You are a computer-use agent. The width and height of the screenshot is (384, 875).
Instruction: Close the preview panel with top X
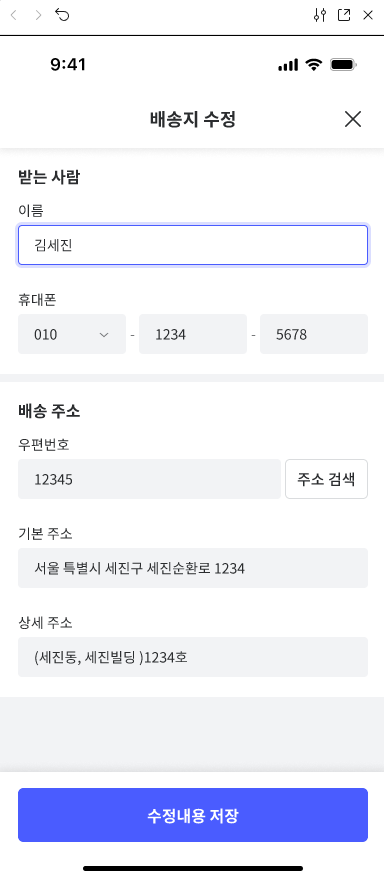pos(368,15)
